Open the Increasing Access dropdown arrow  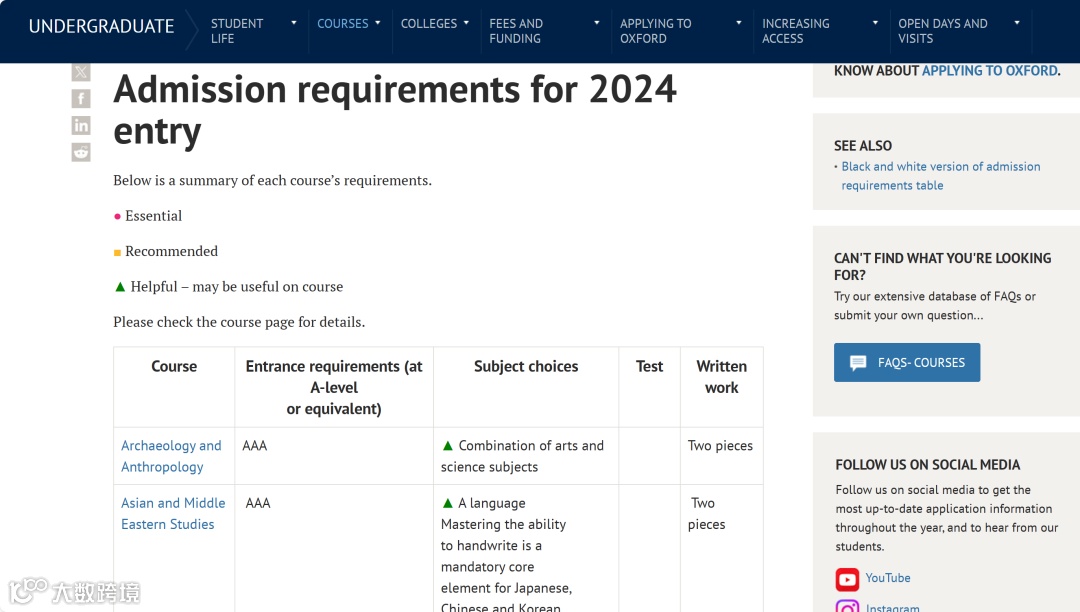(875, 23)
